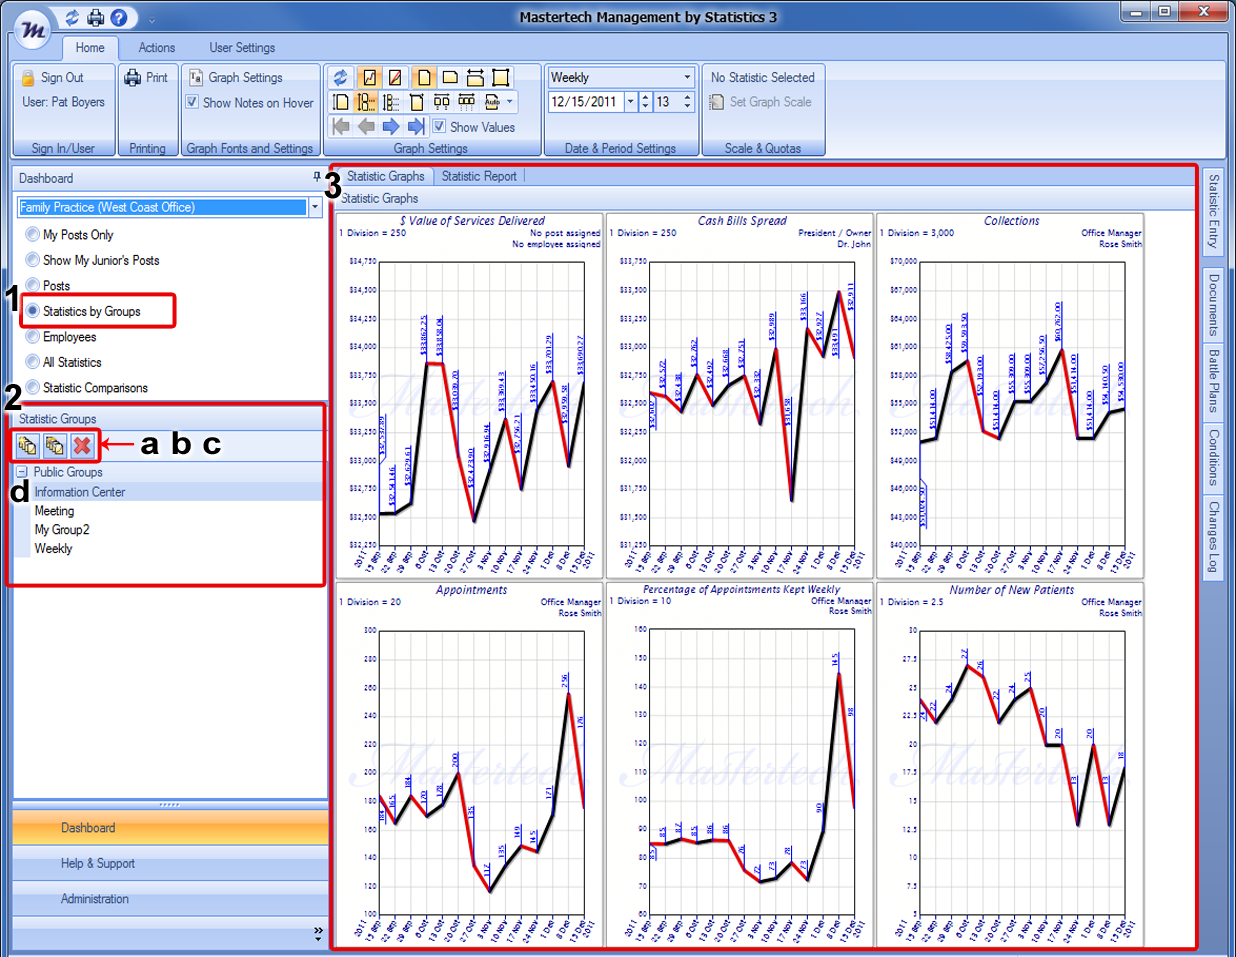
Task: Click the second statistic group copy icon labeled b
Action: 54,445
